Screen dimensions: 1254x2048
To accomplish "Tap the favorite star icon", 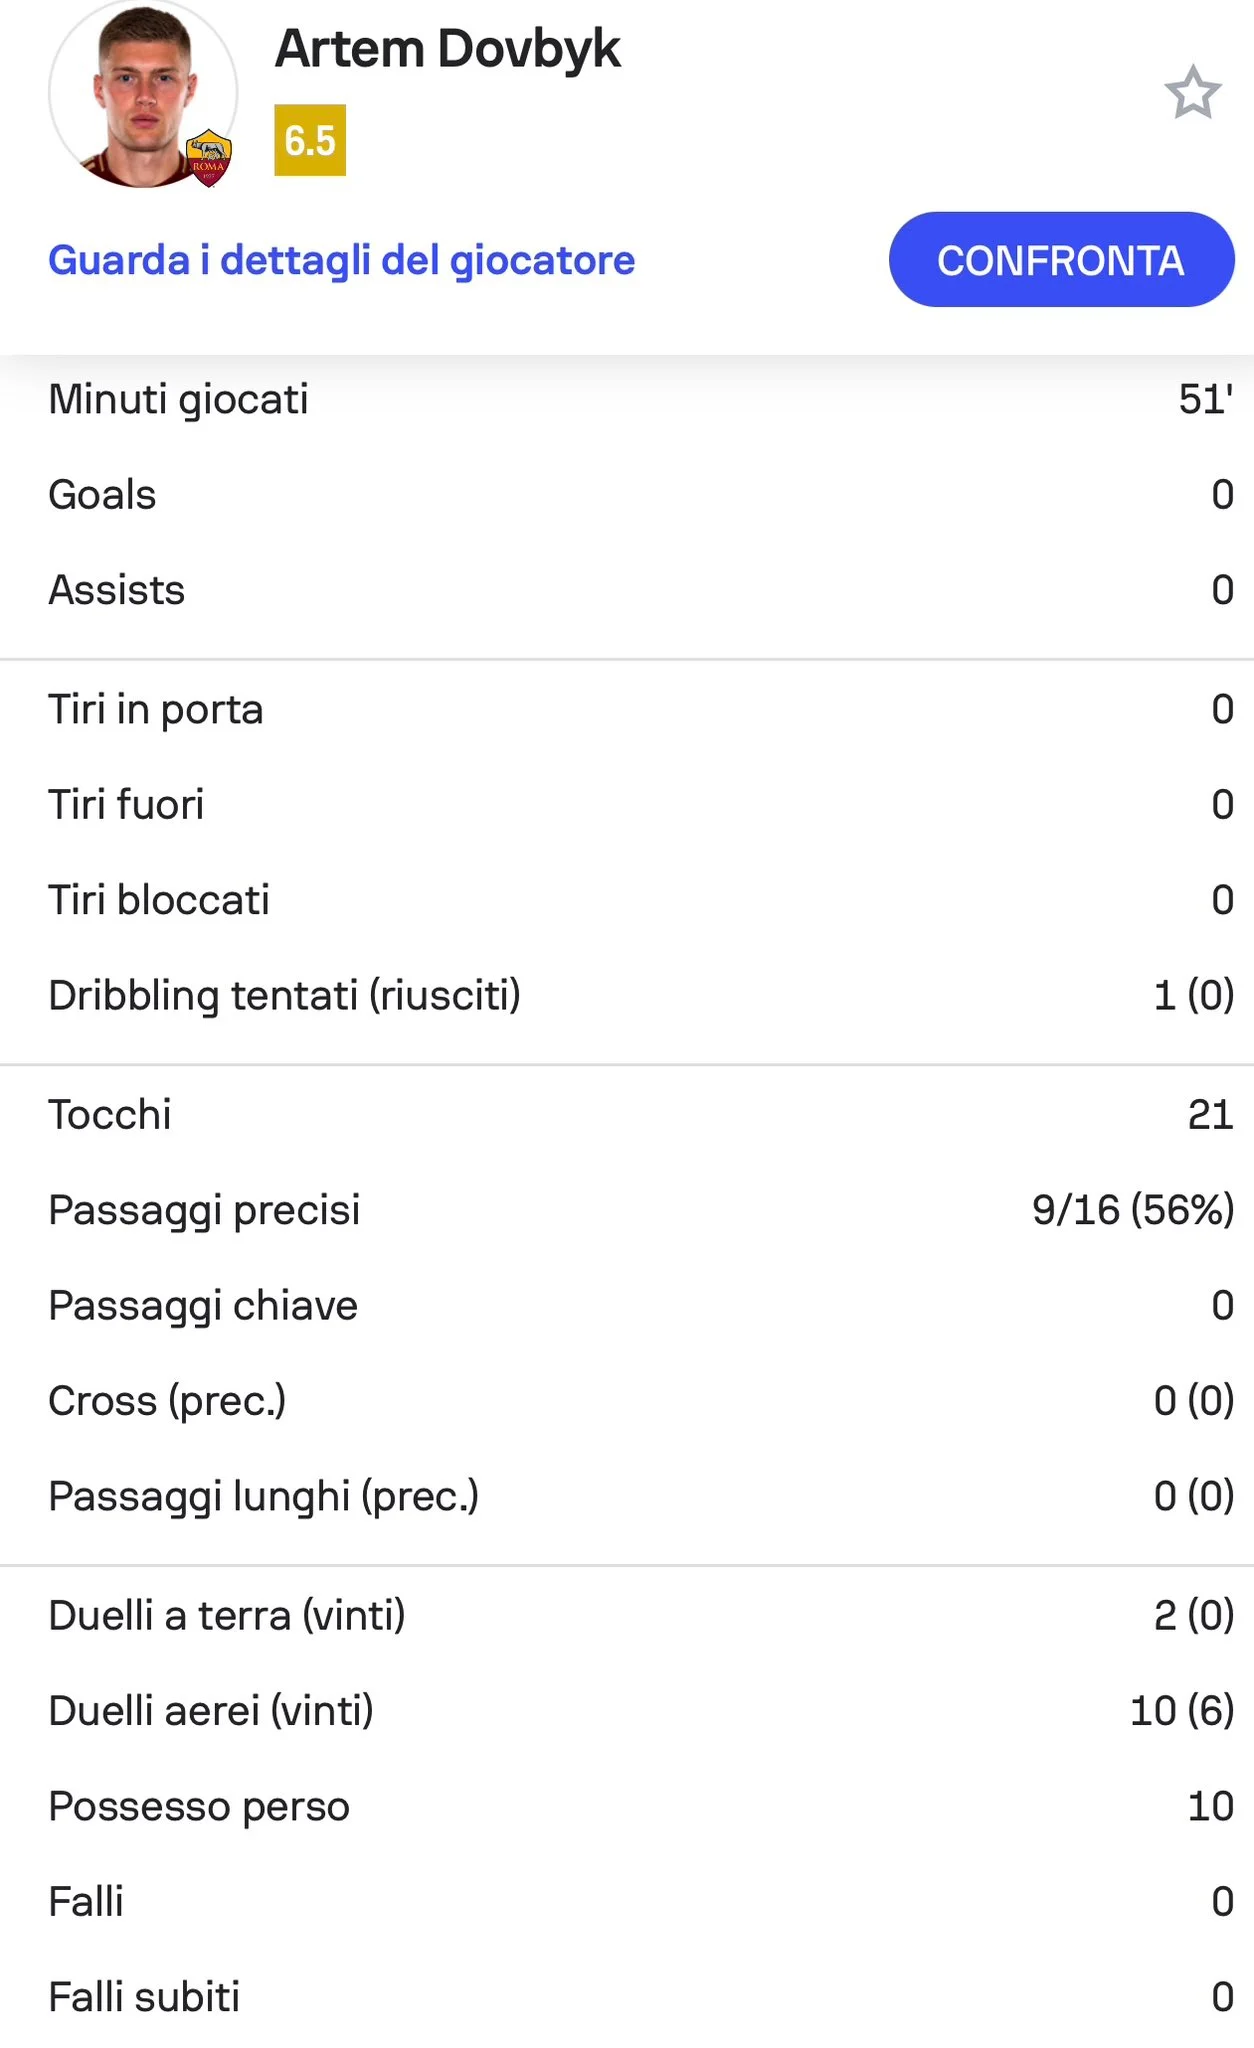I will tap(1192, 93).
